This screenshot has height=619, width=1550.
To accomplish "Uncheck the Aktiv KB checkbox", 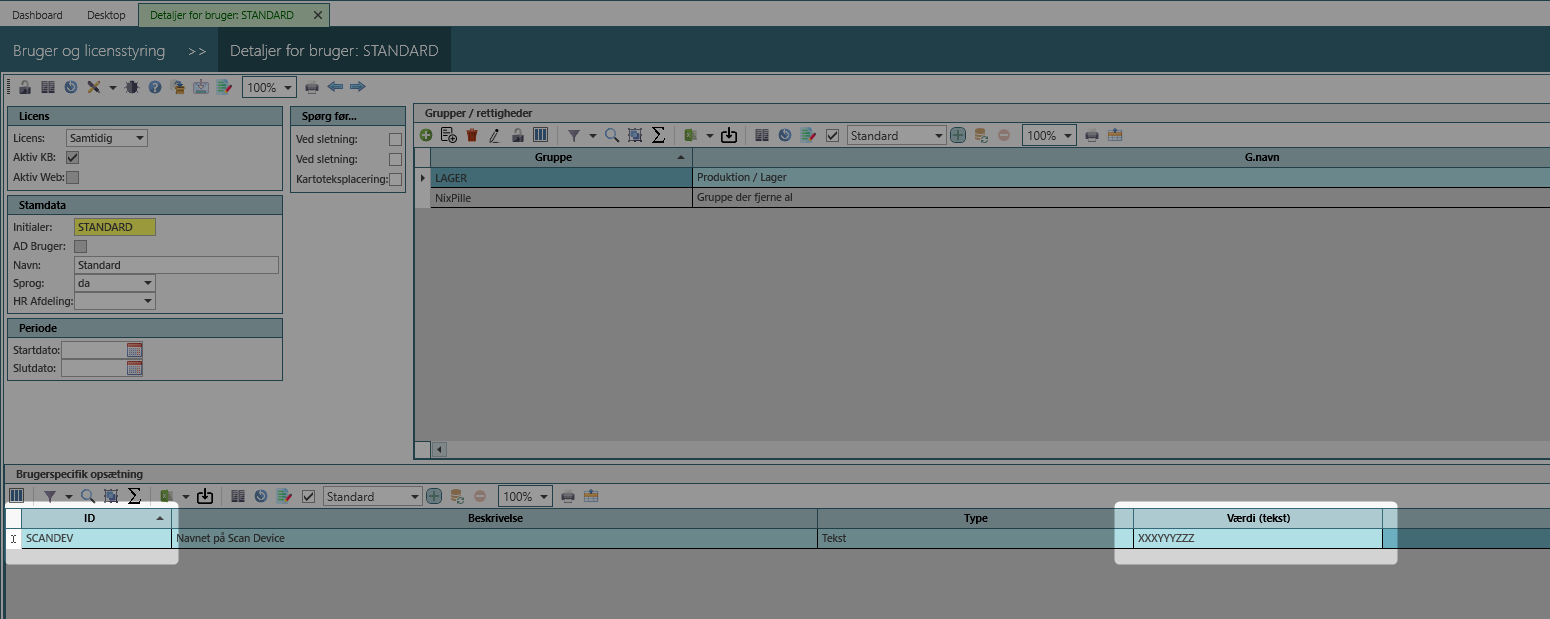I will tap(72, 158).
